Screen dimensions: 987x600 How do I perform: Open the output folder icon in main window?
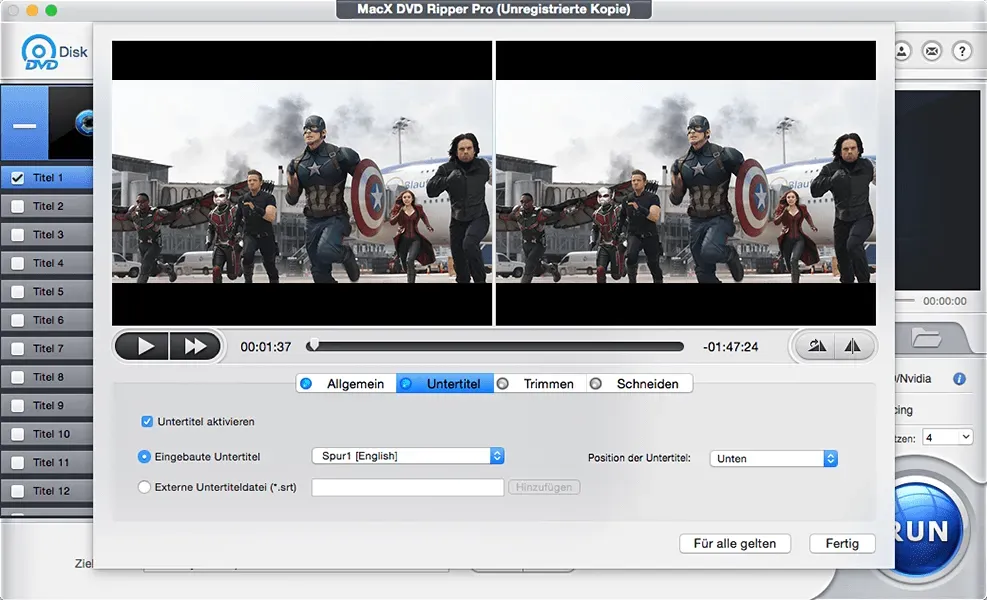coord(927,338)
